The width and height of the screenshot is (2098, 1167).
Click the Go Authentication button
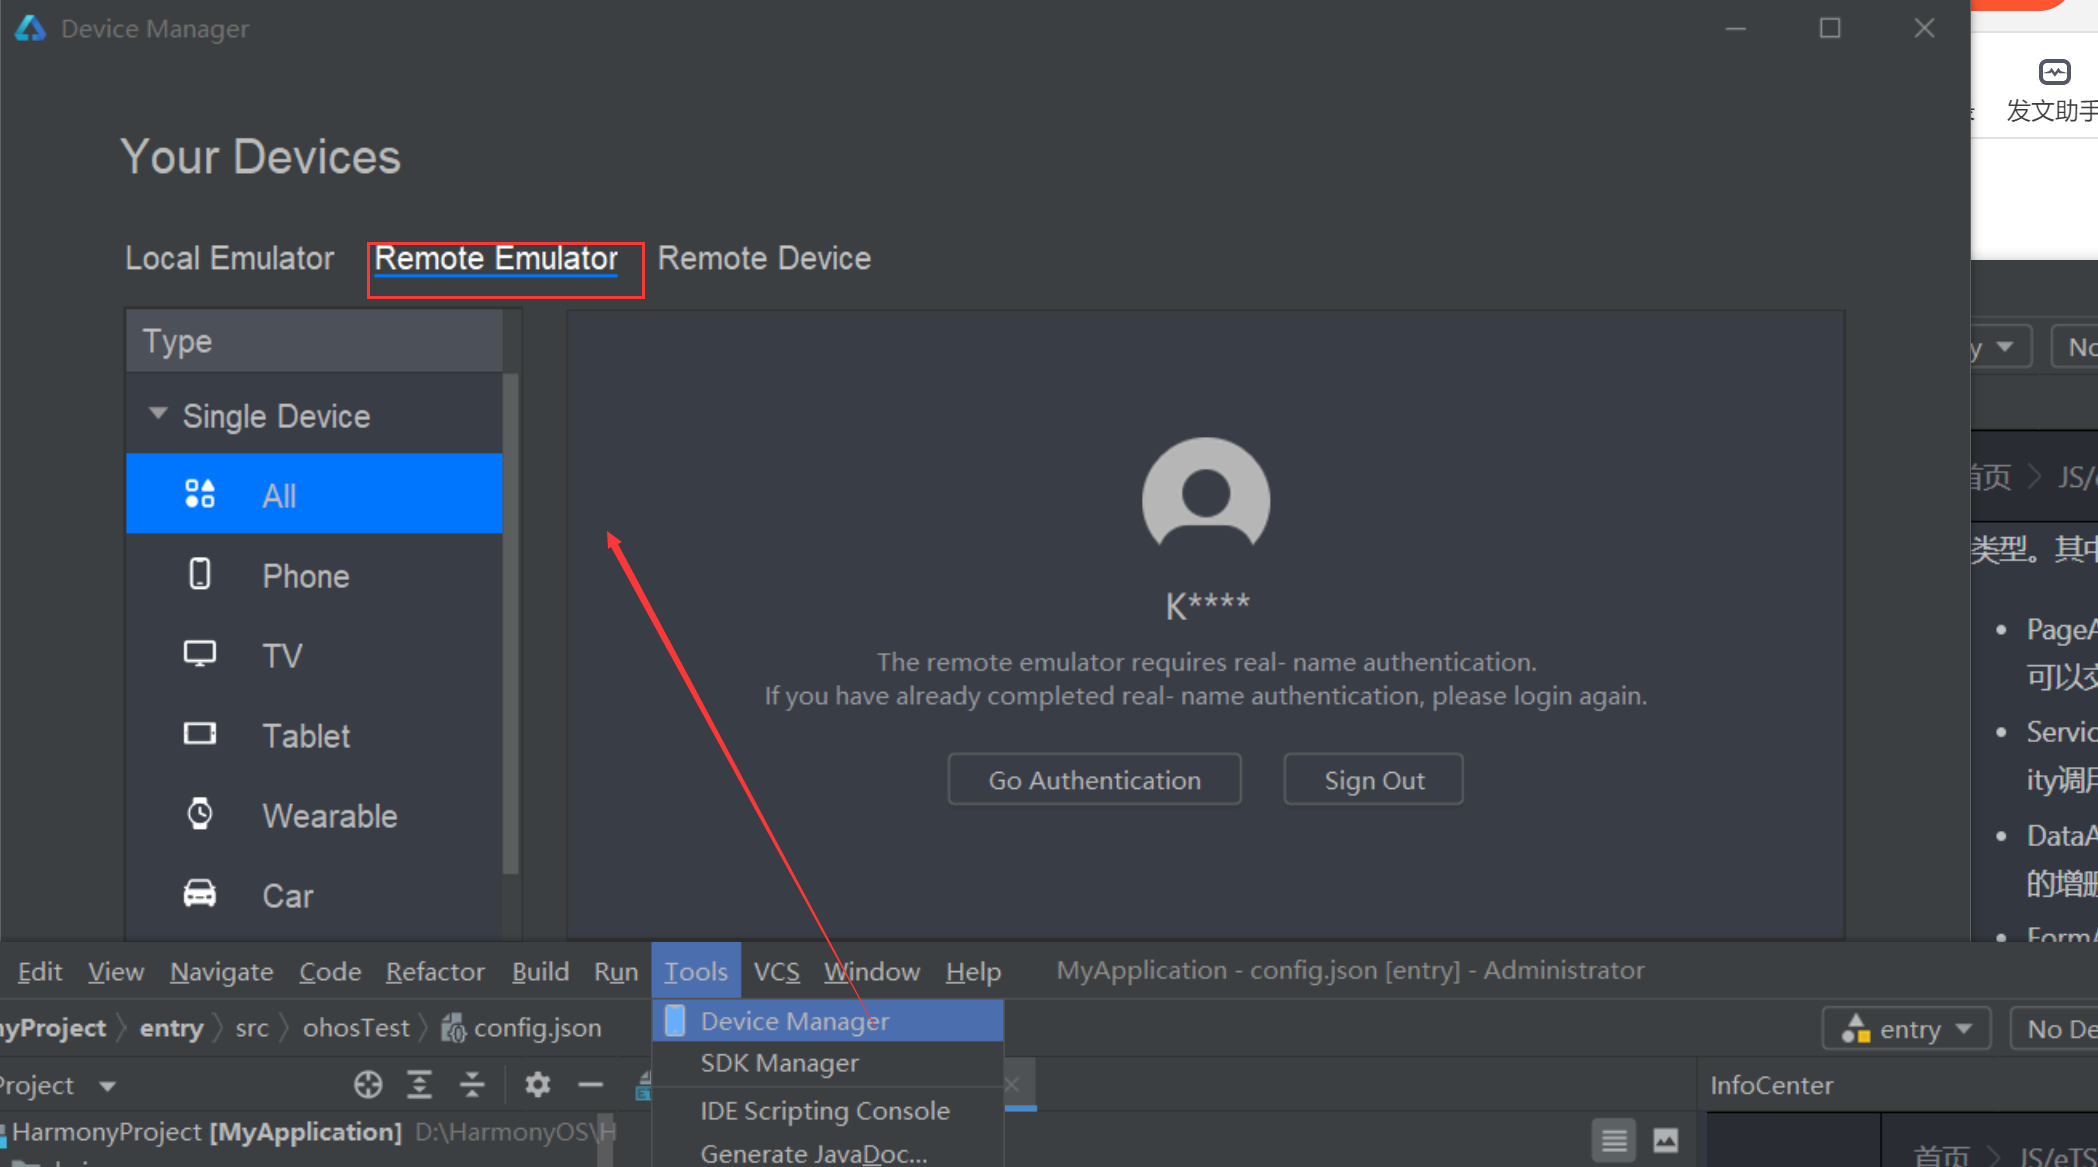tap(1094, 780)
